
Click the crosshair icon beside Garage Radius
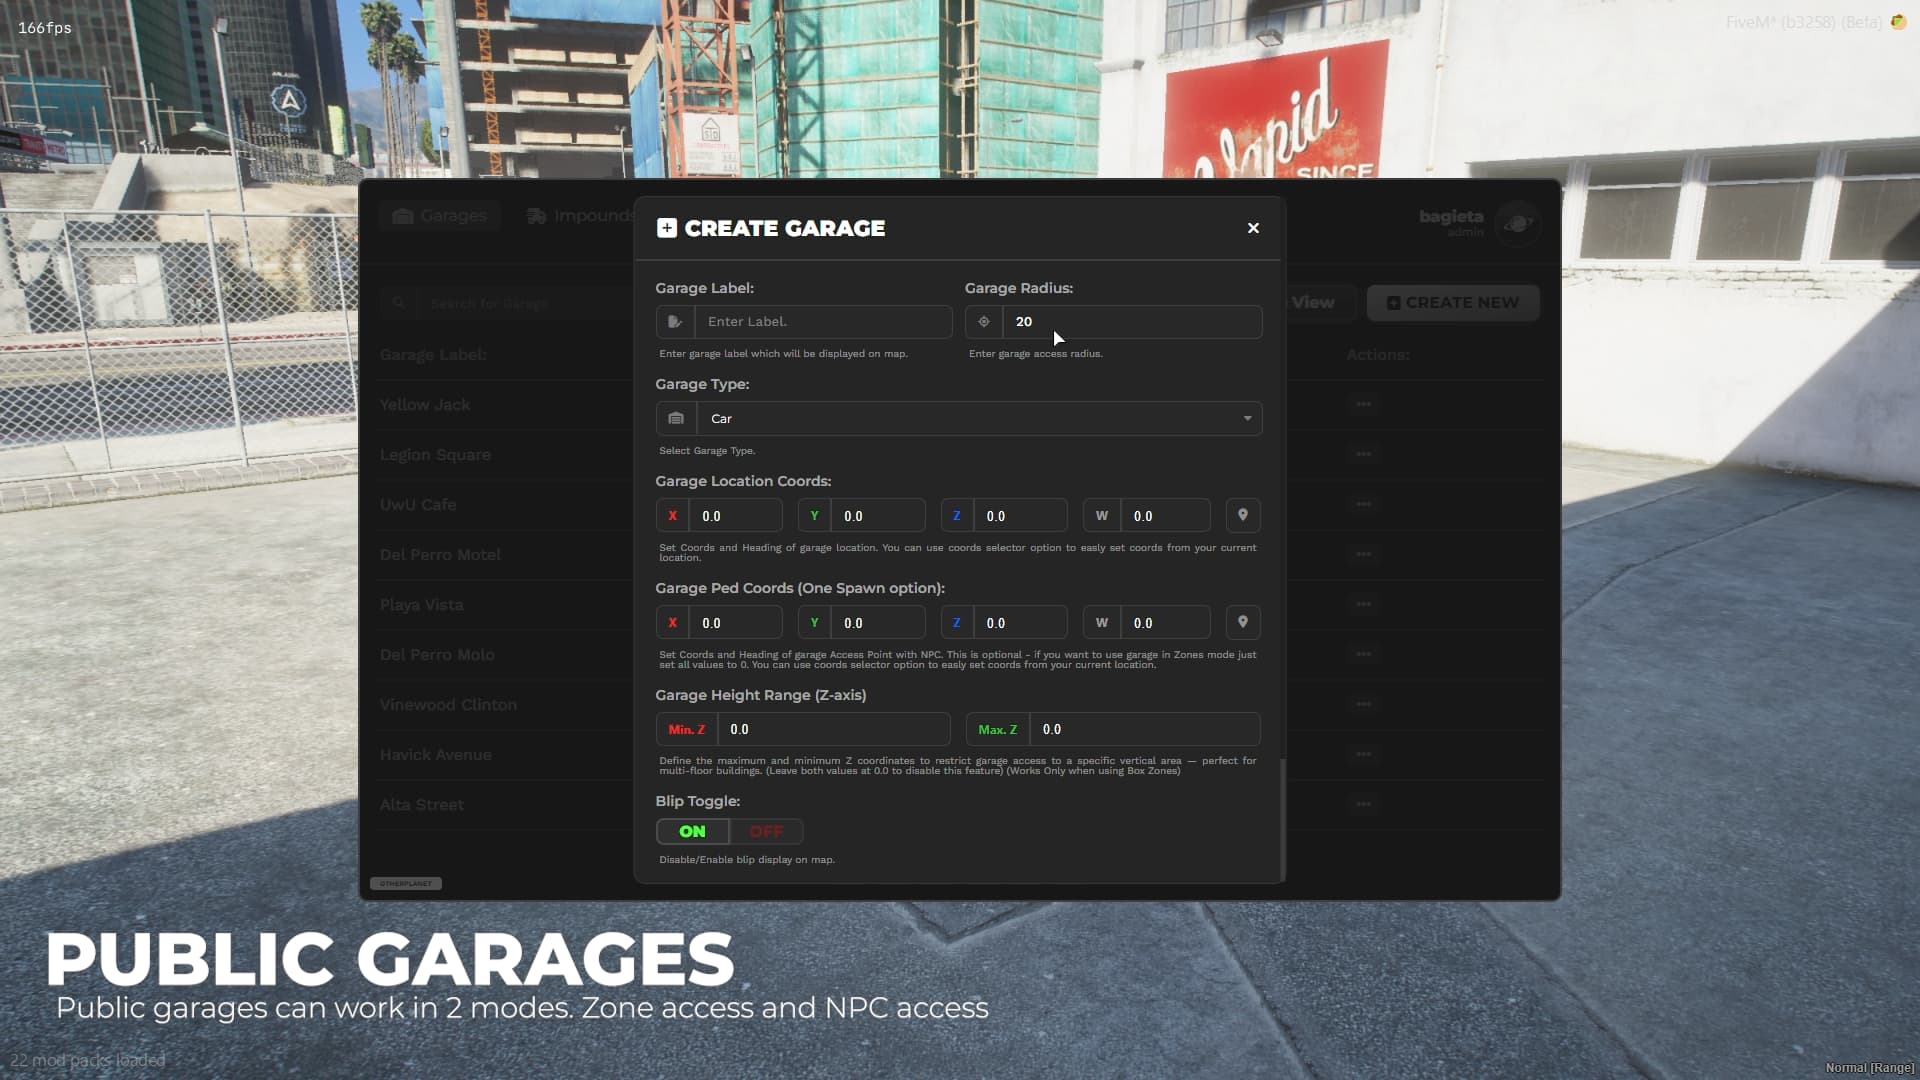pos(984,322)
